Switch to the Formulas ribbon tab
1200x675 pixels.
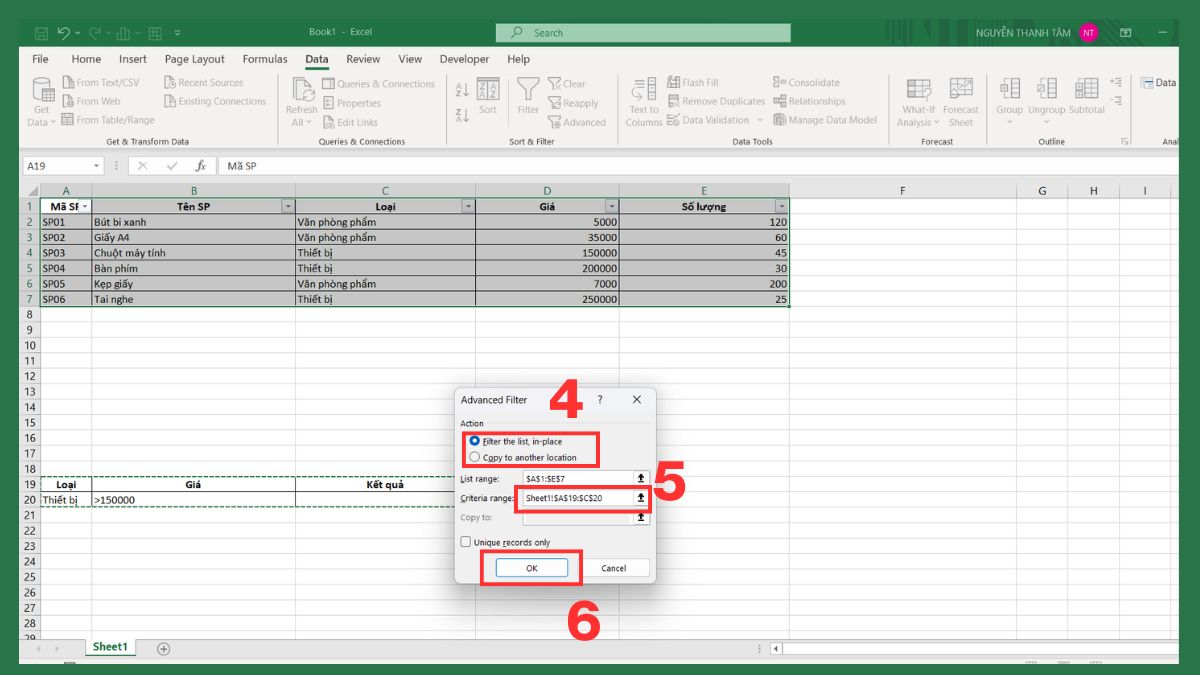point(265,59)
